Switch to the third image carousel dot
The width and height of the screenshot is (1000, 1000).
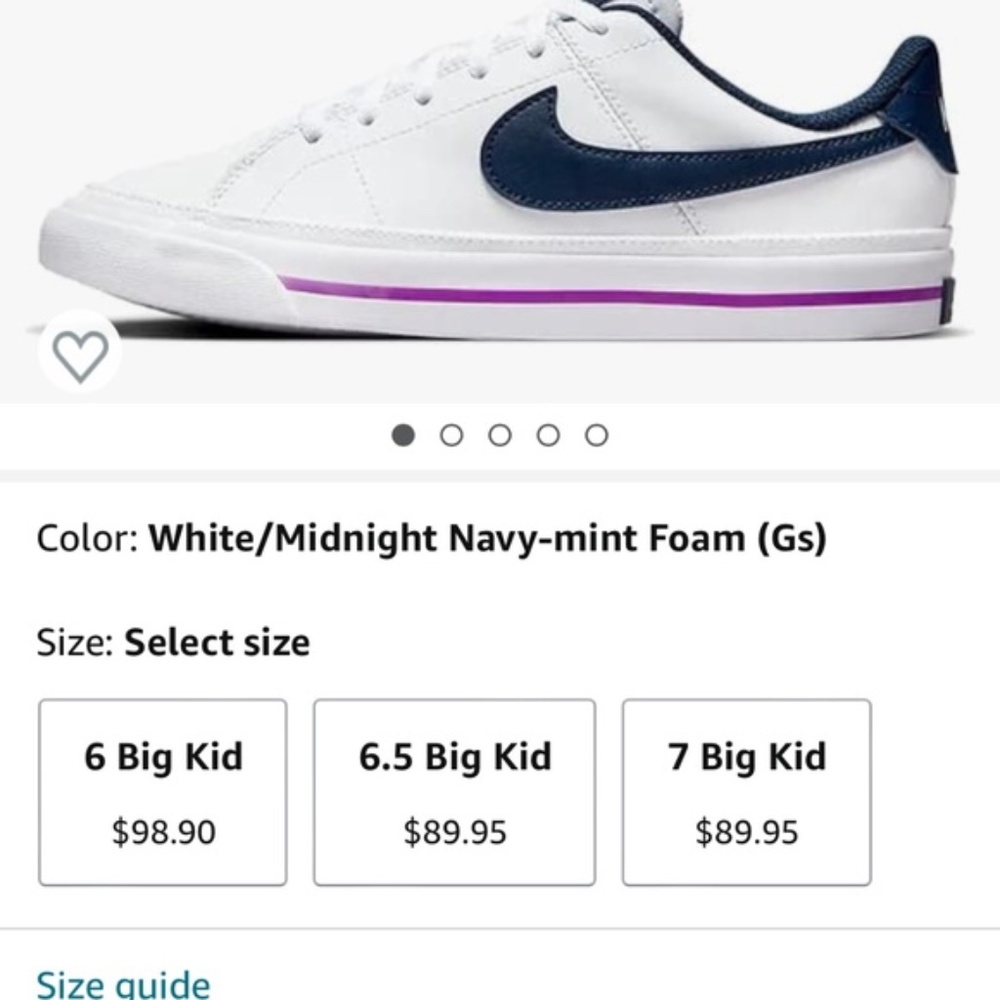[500, 434]
